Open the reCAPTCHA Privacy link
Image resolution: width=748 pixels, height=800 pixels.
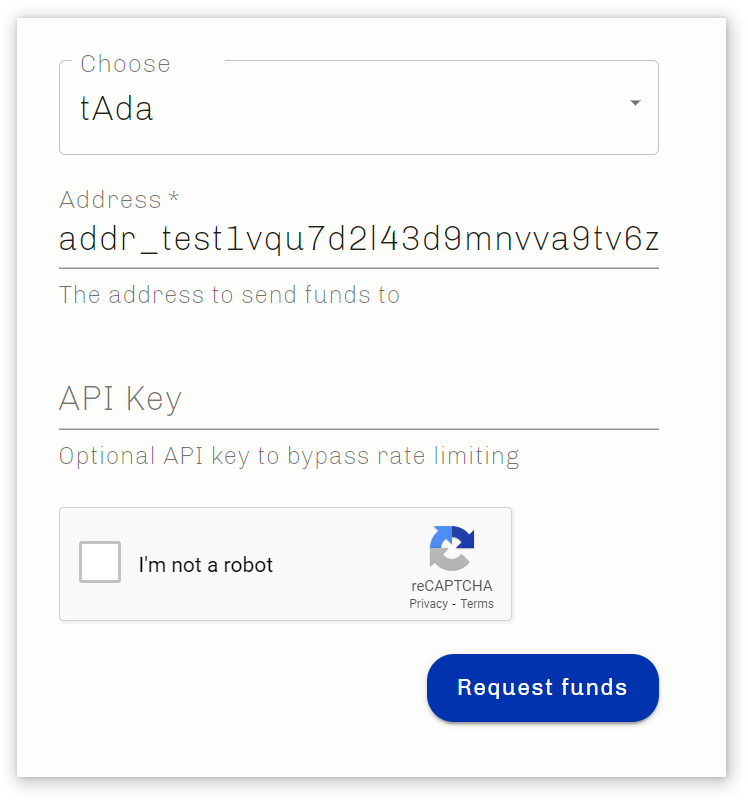[428, 604]
